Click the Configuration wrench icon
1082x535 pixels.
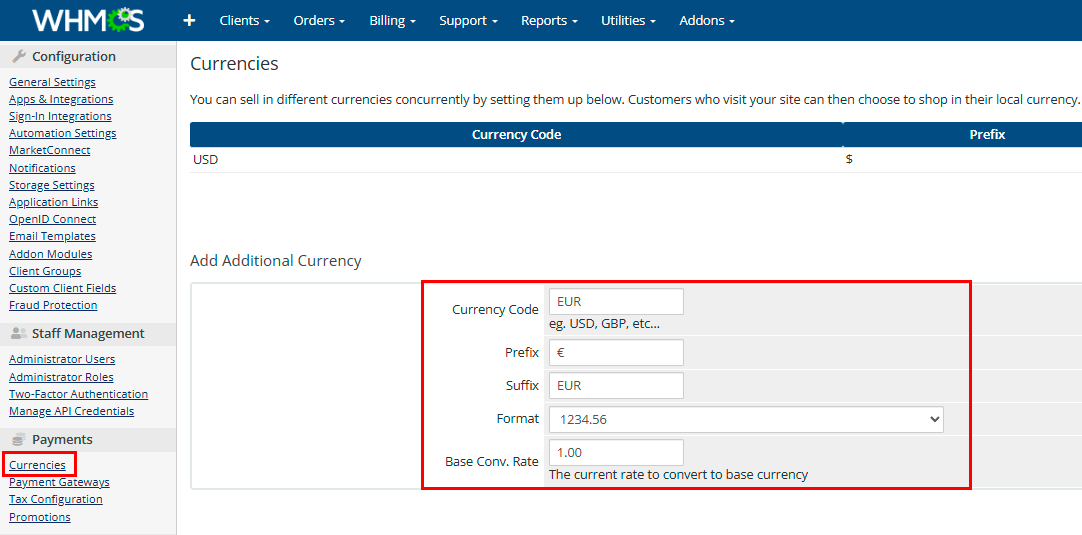(x=19, y=57)
